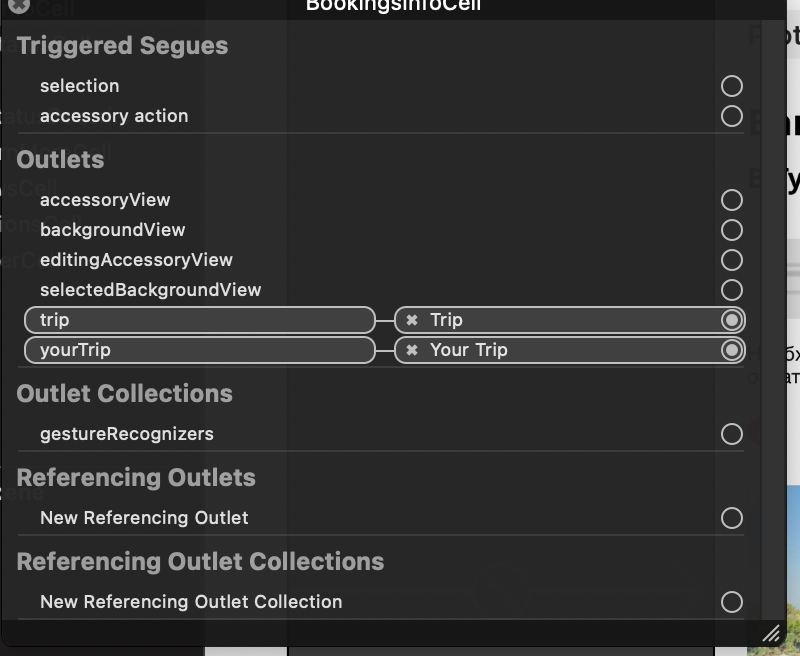Click the editingAccessoryView outlet connection circle
The image size is (800, 656).
[732, 260]
